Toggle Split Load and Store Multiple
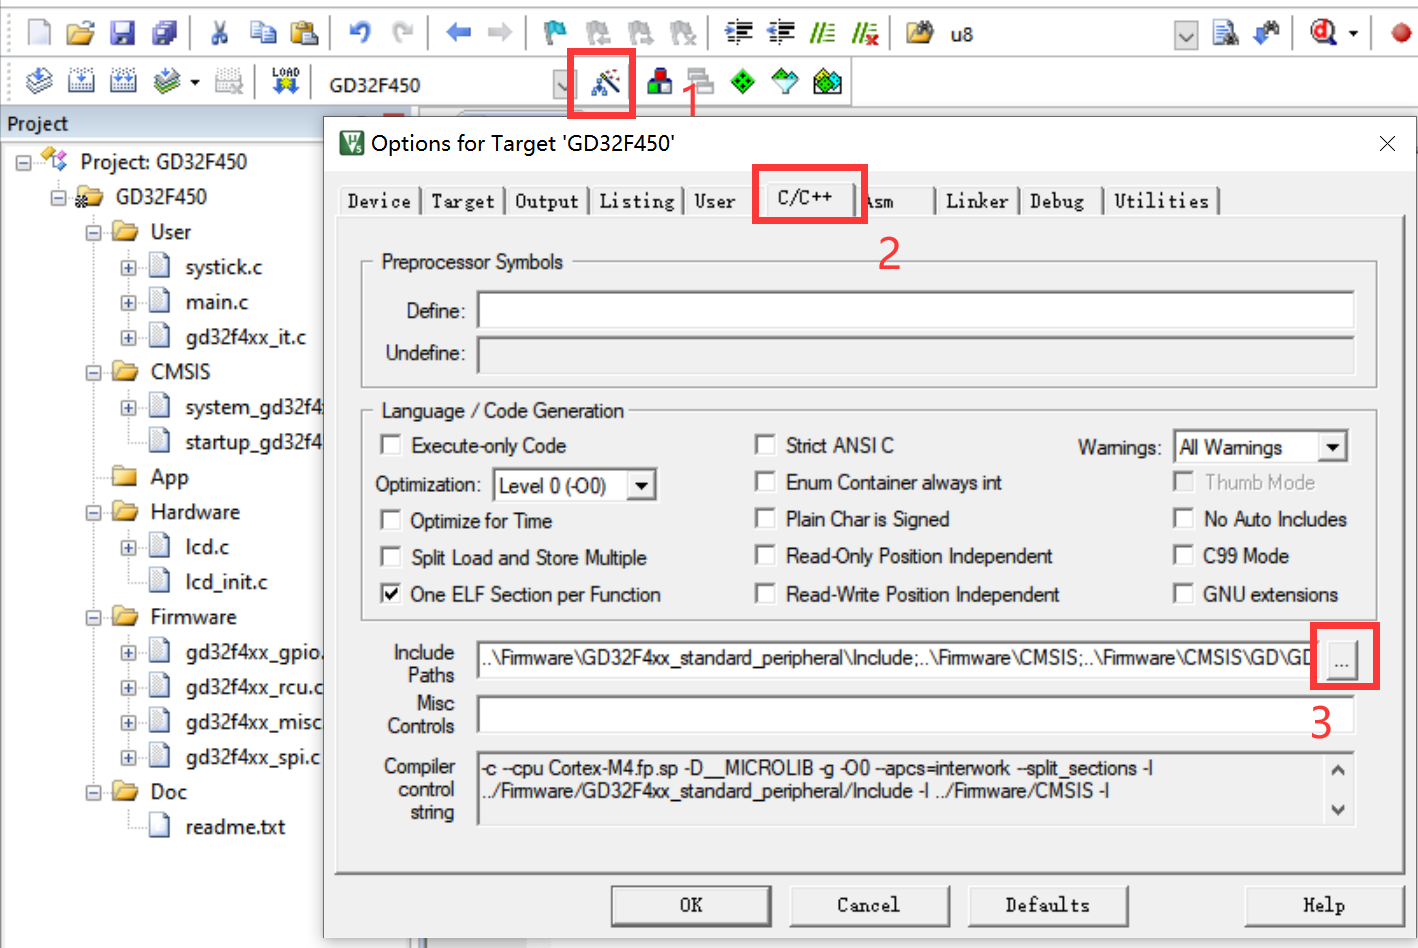 coord(391,557)
